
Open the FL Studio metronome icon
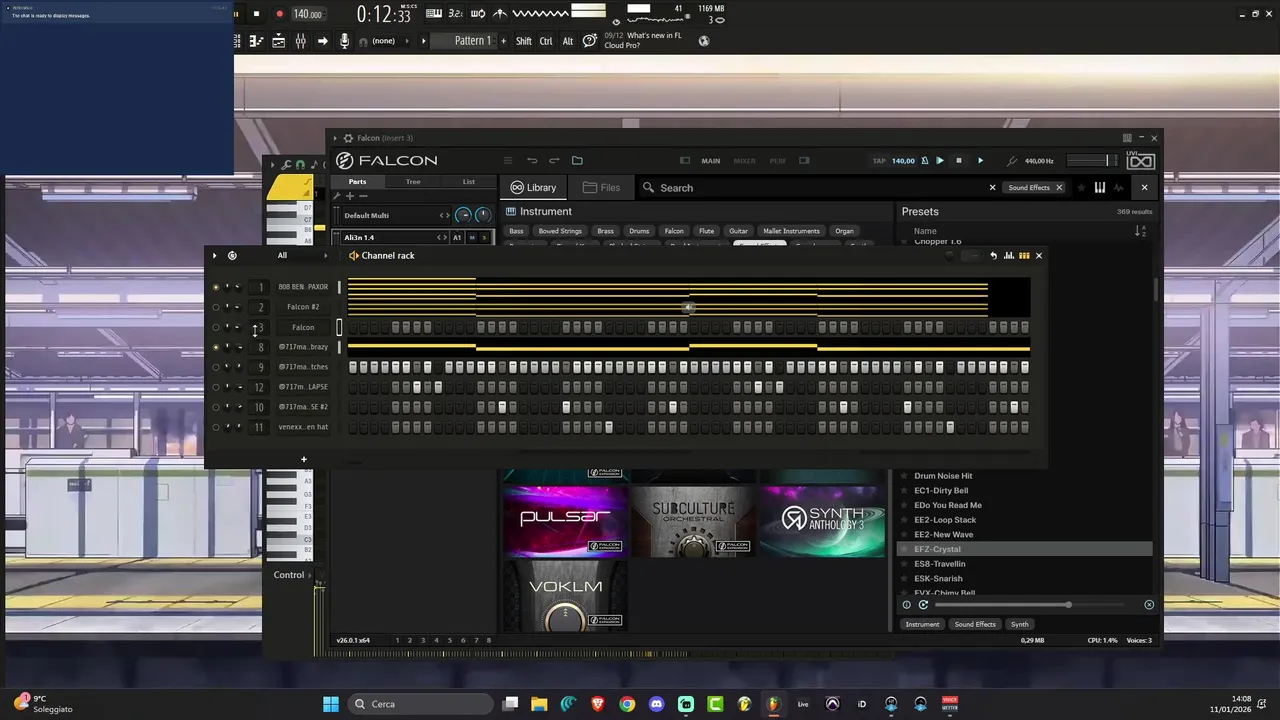pyautogui.click(x=499, y=13)
